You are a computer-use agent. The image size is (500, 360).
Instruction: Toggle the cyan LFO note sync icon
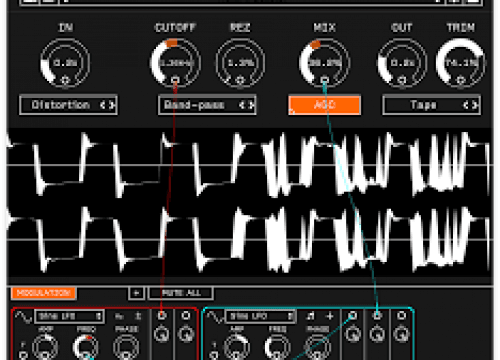[x=311, y=316]
